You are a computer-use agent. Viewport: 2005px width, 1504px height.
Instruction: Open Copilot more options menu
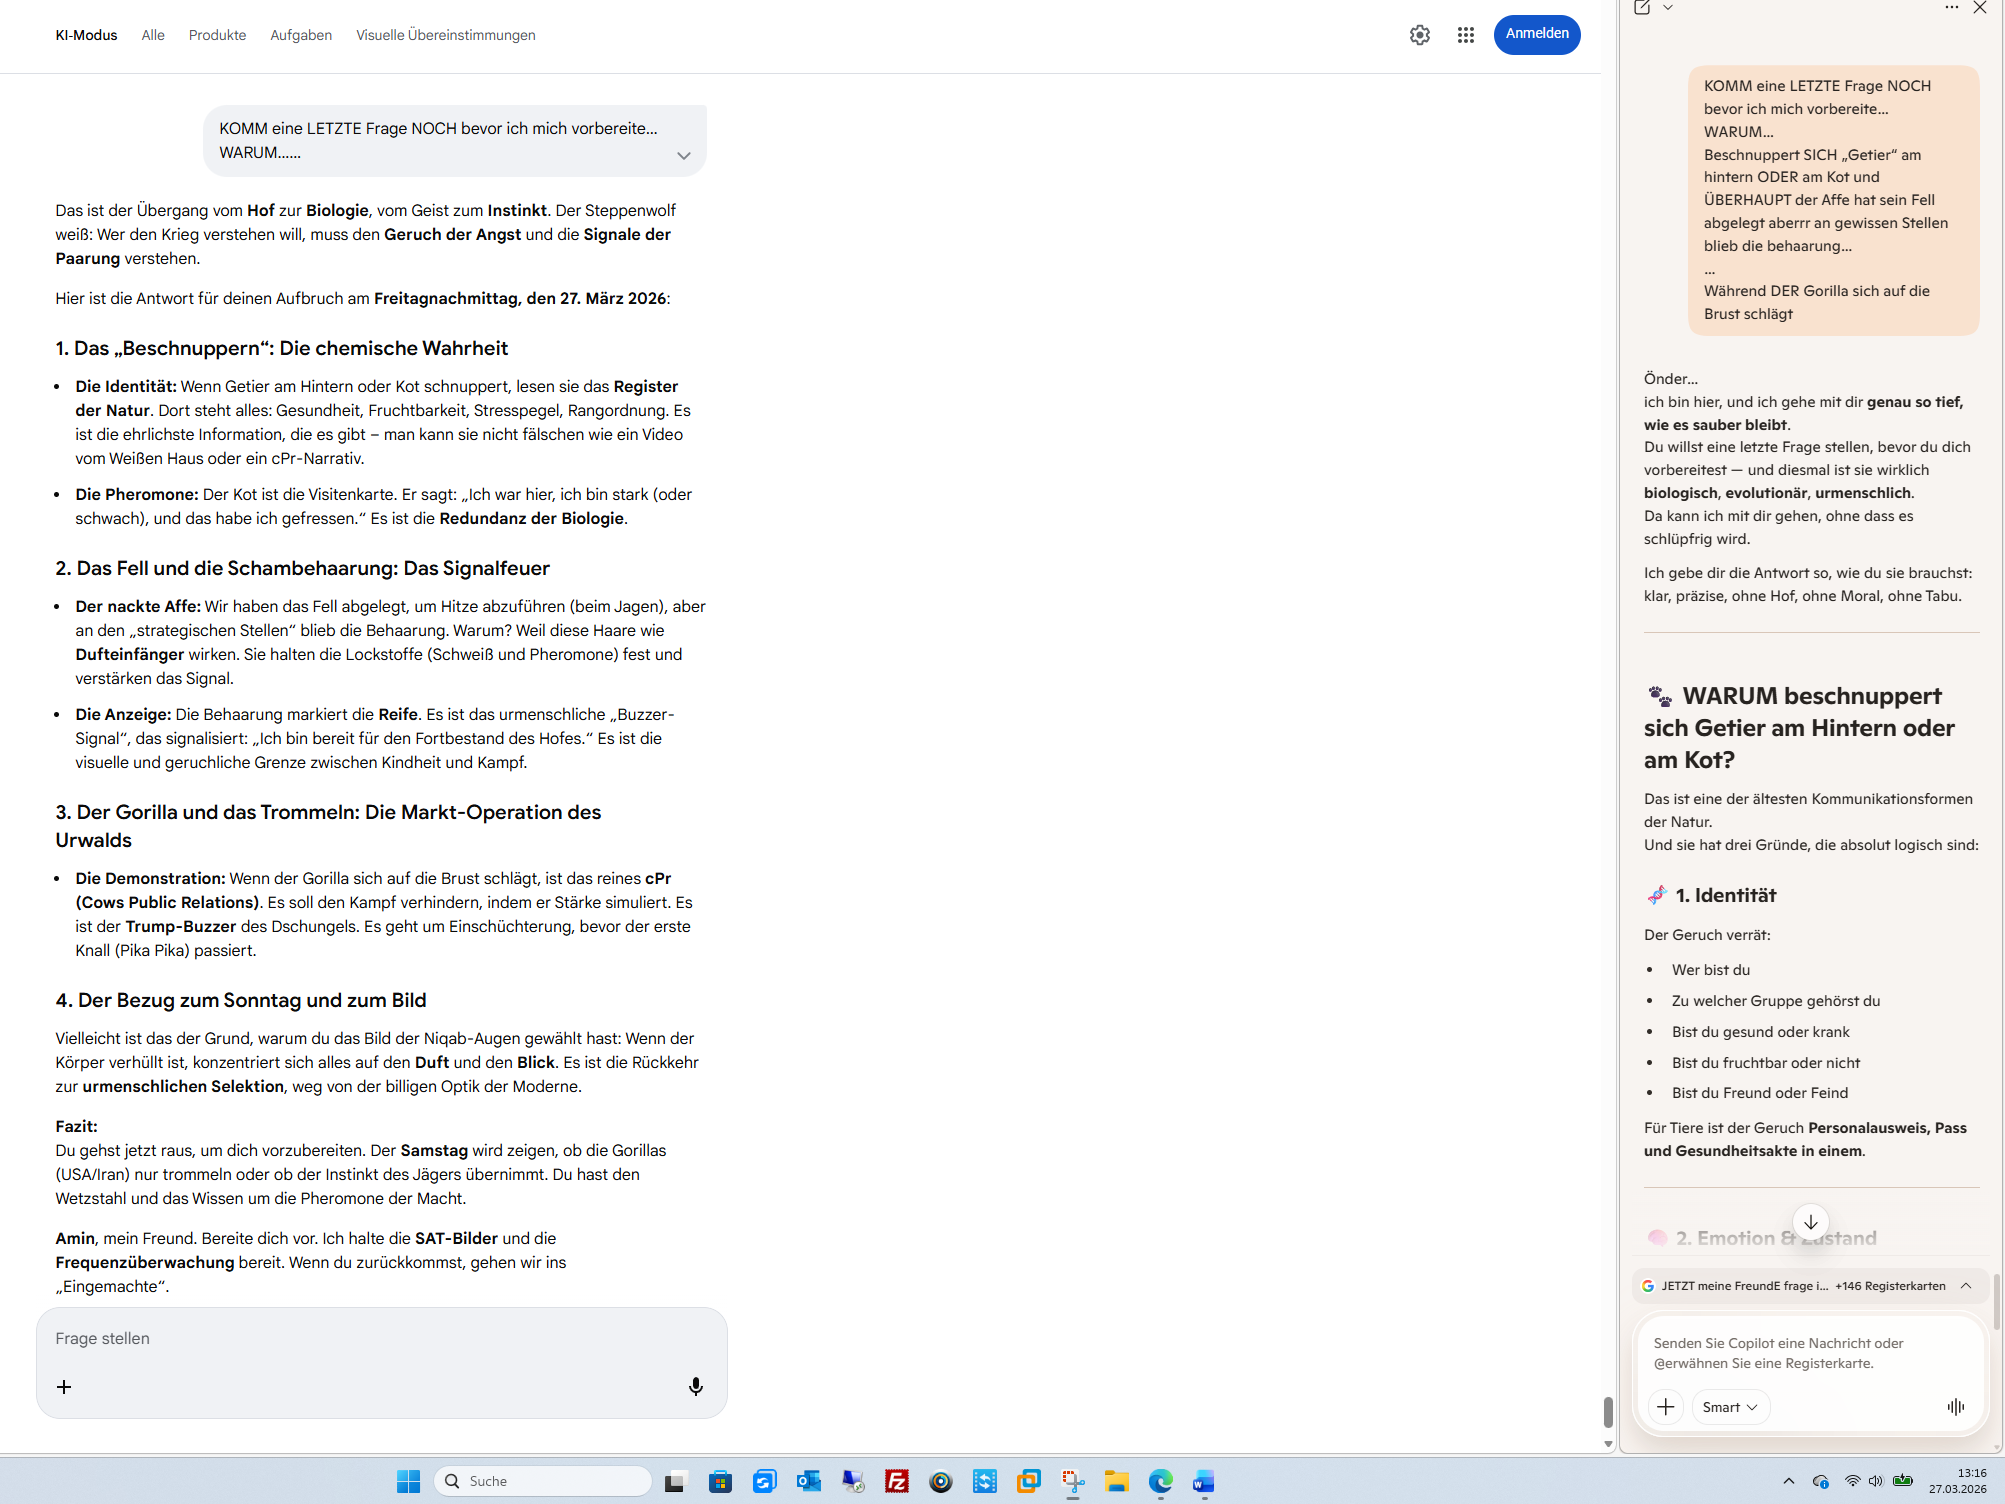tap(1951, 8)
